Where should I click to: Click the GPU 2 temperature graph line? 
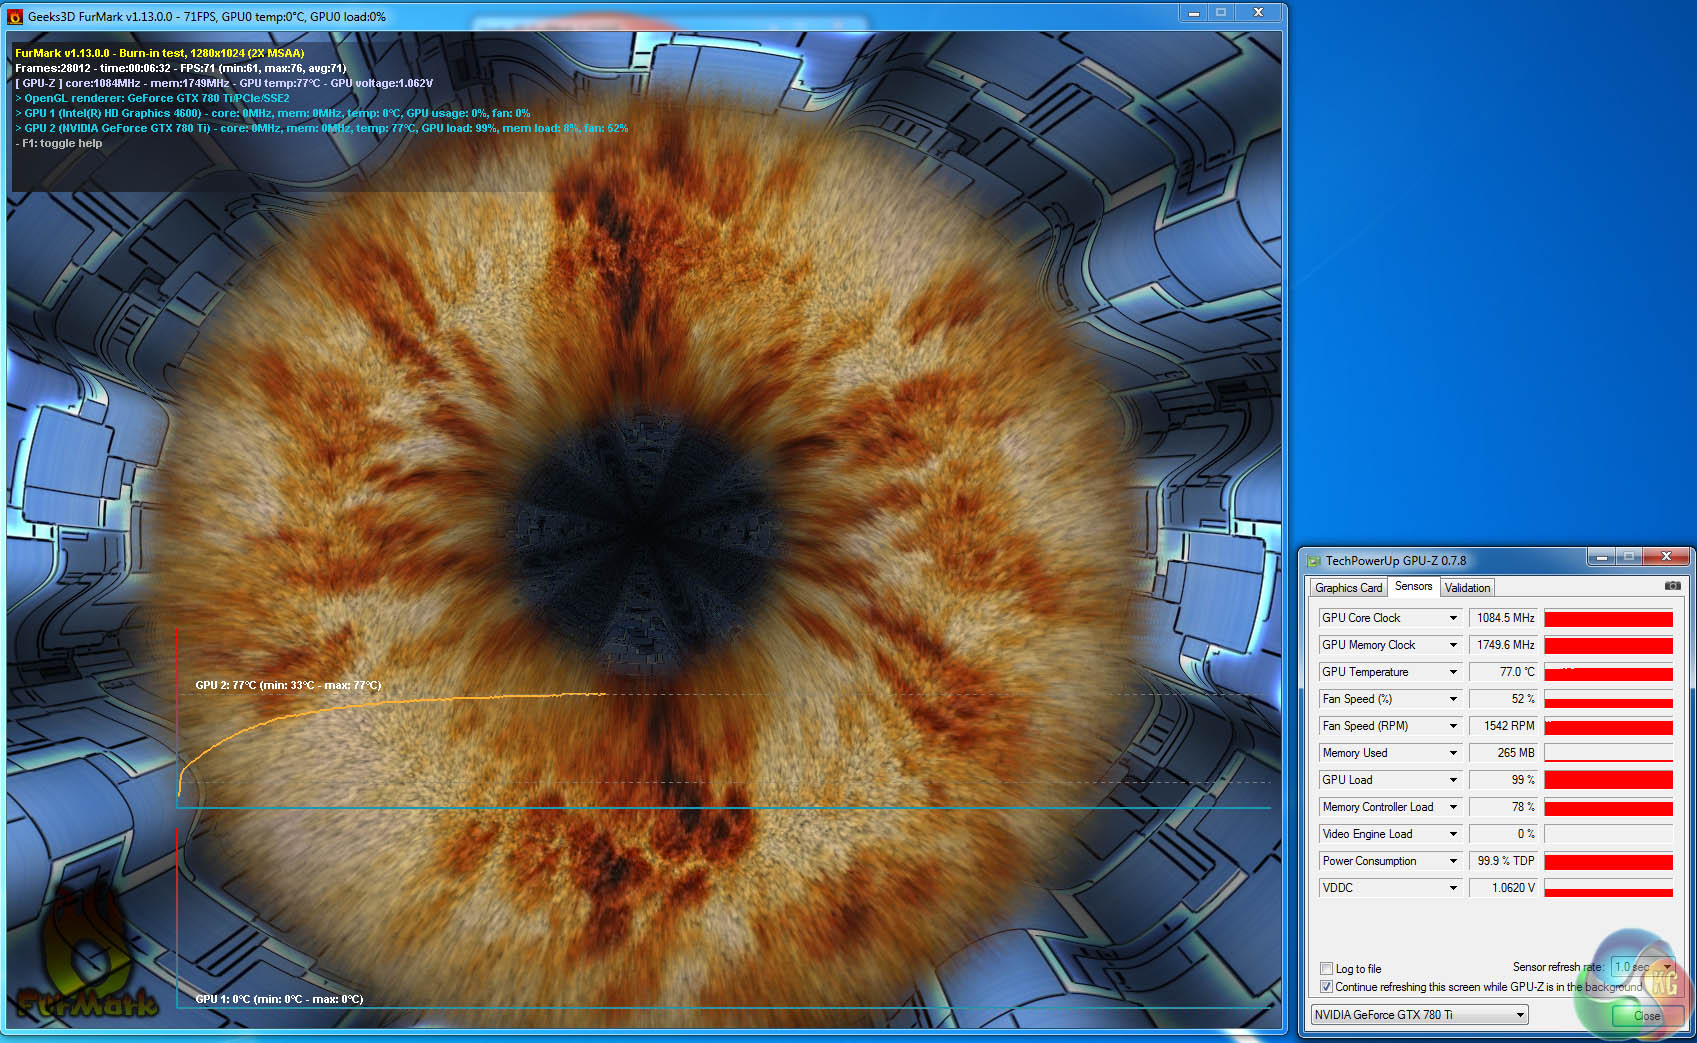[400, 702]
